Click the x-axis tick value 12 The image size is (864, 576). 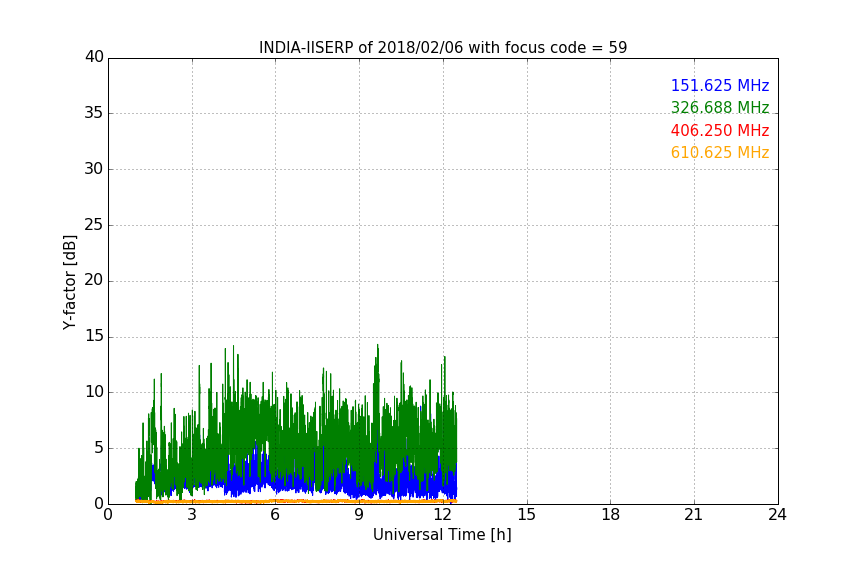pyautogui.click(x=443, y=515)
